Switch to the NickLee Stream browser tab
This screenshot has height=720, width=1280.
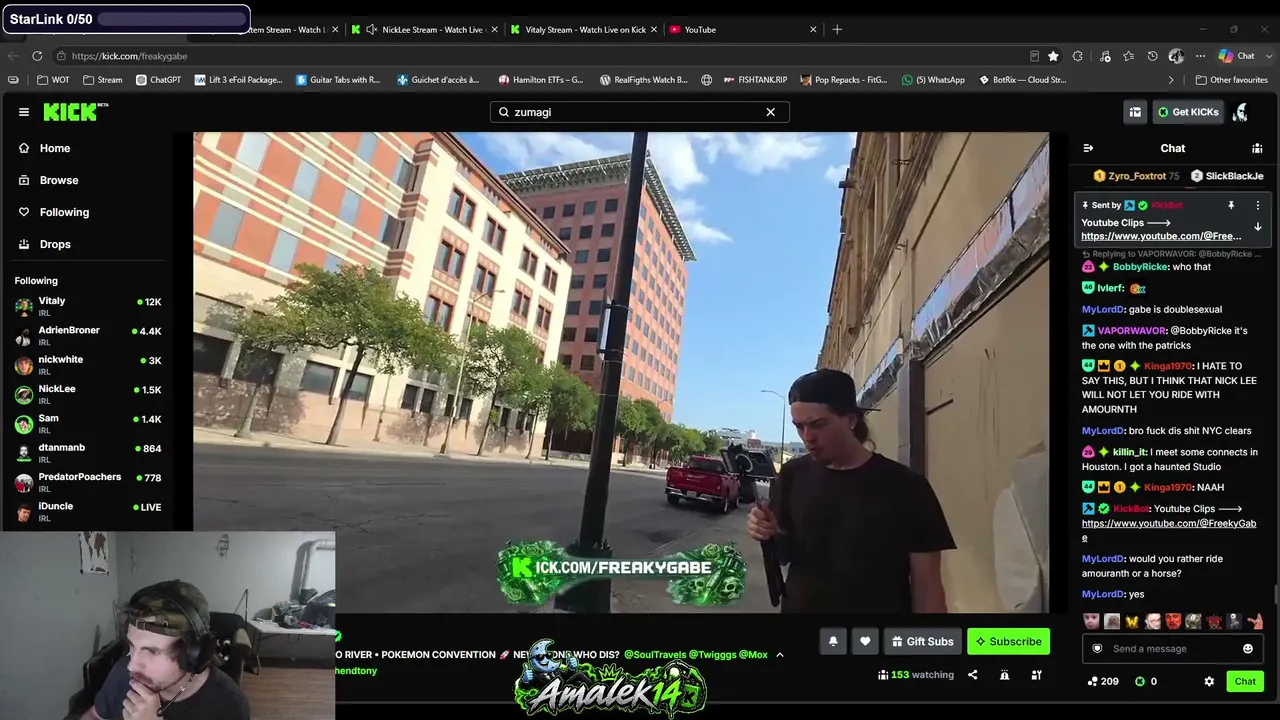(x=424, y=29)
